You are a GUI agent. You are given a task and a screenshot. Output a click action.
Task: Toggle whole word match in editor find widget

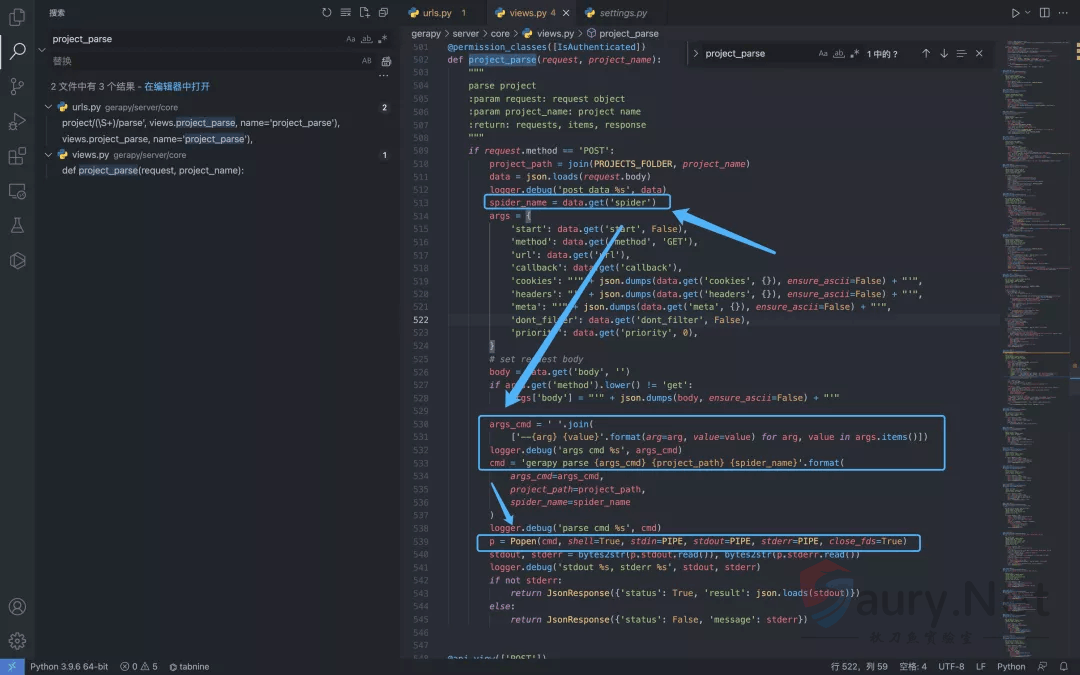(x=839, y=54)
